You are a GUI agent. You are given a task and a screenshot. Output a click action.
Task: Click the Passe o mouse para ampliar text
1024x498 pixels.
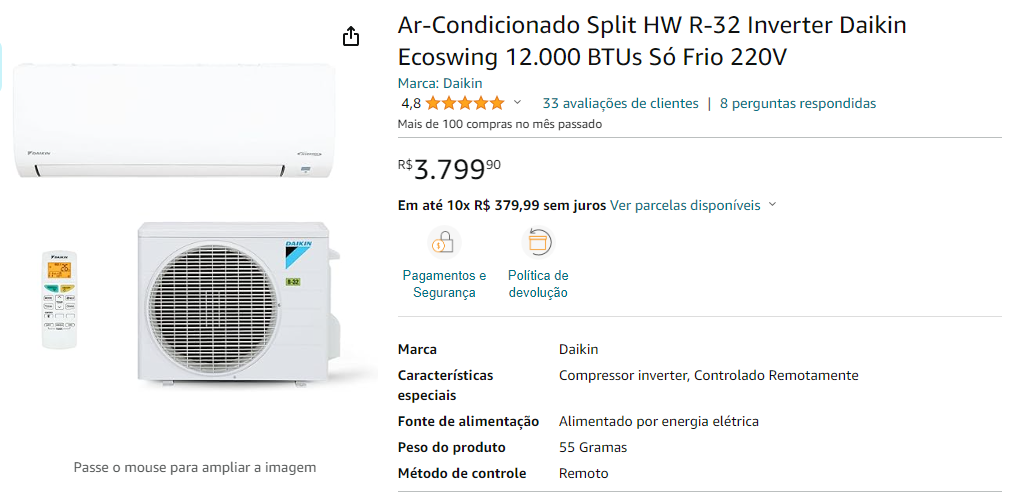(195, 467)
